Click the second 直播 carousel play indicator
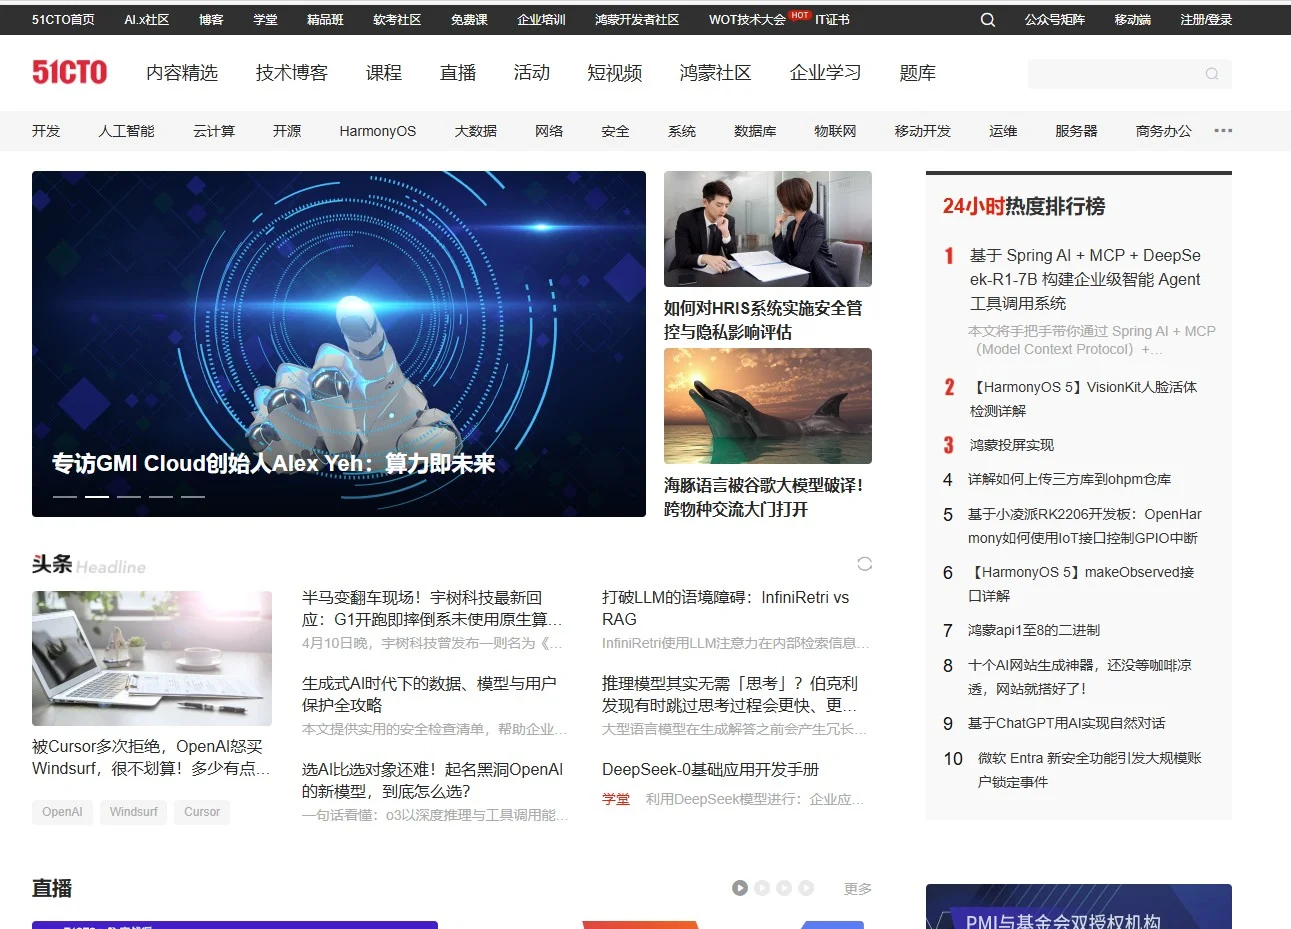Image resolution: width=1291 pixels, height=929 pixels. tap(762, 888)
